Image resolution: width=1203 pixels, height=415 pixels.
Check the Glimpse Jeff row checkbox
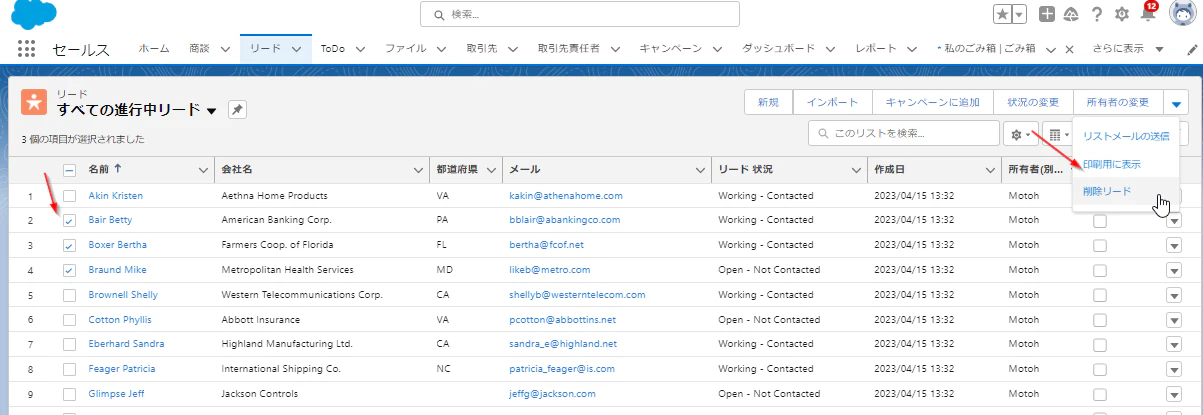coord(69,394)
